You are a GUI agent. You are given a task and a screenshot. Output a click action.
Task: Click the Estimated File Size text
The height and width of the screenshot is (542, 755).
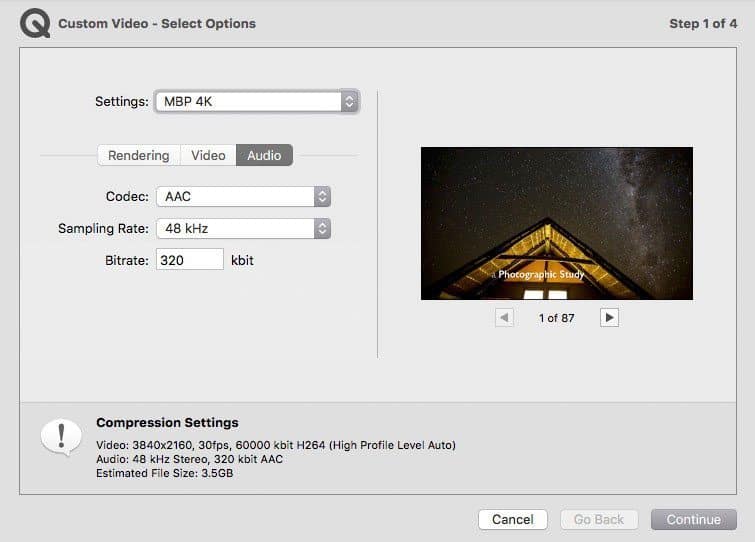click(163, 472)
